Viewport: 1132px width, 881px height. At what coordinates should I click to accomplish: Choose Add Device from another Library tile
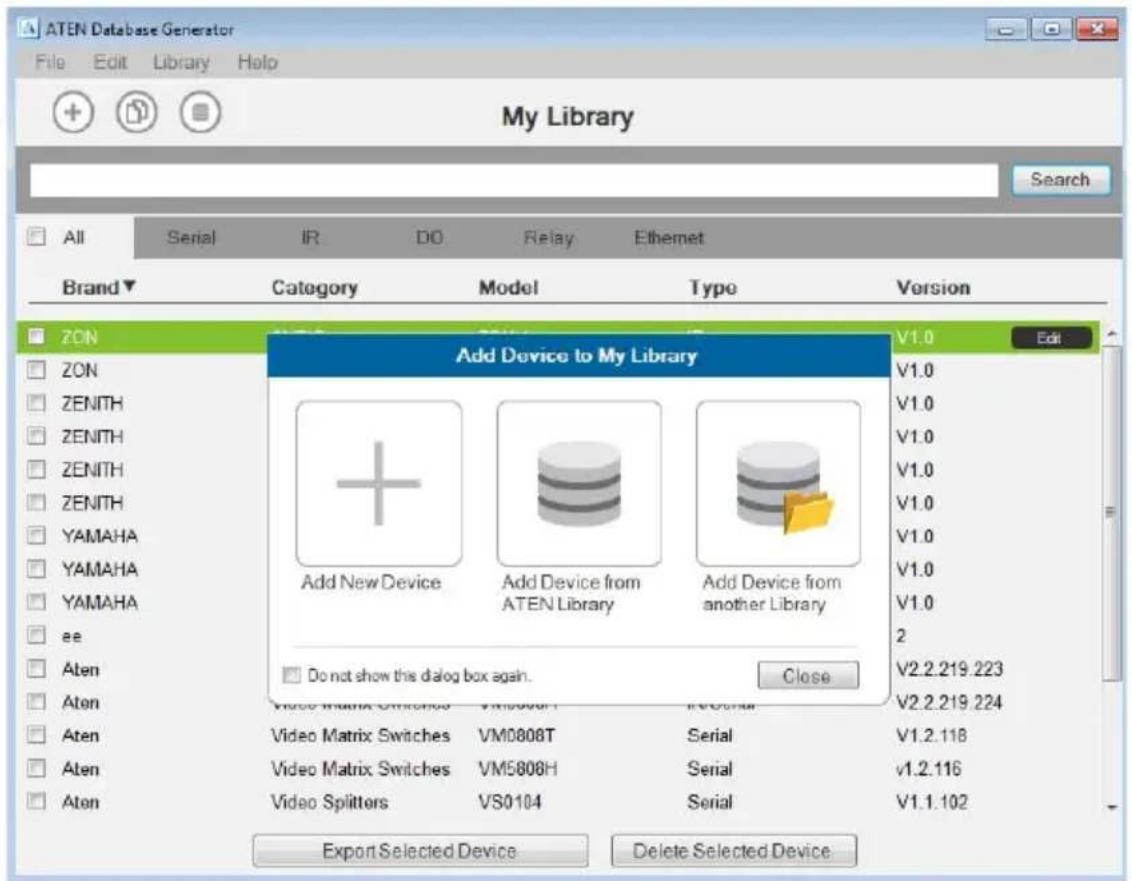click(x=778, y=483)
